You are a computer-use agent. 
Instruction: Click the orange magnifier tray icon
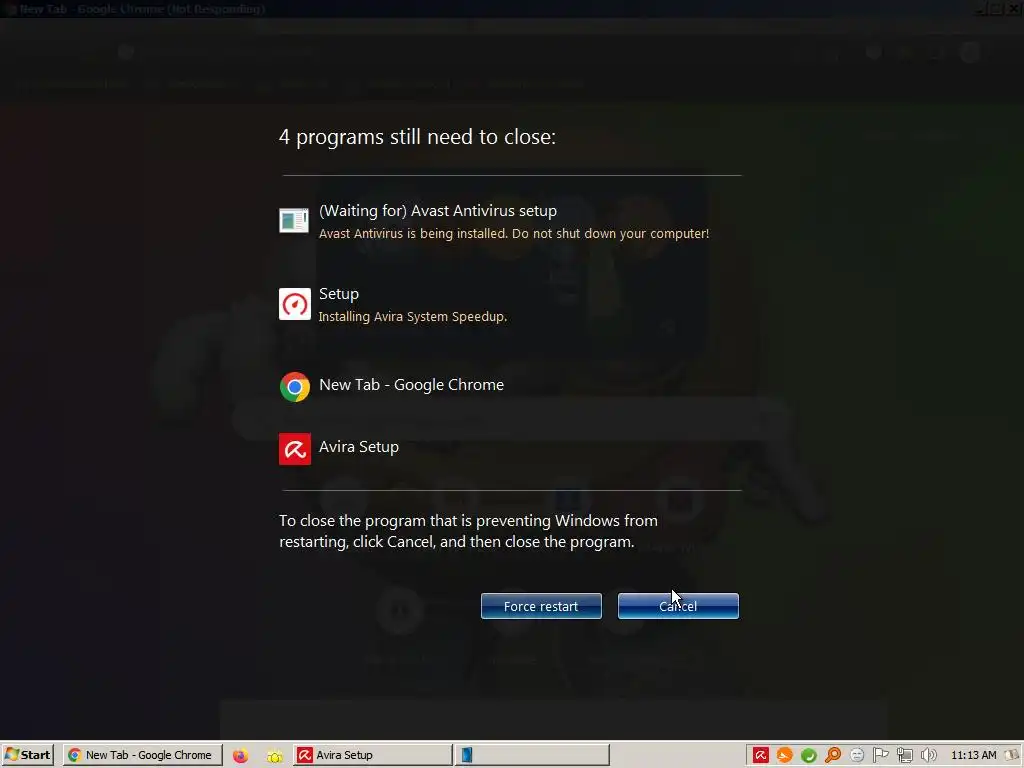point(833,755)
